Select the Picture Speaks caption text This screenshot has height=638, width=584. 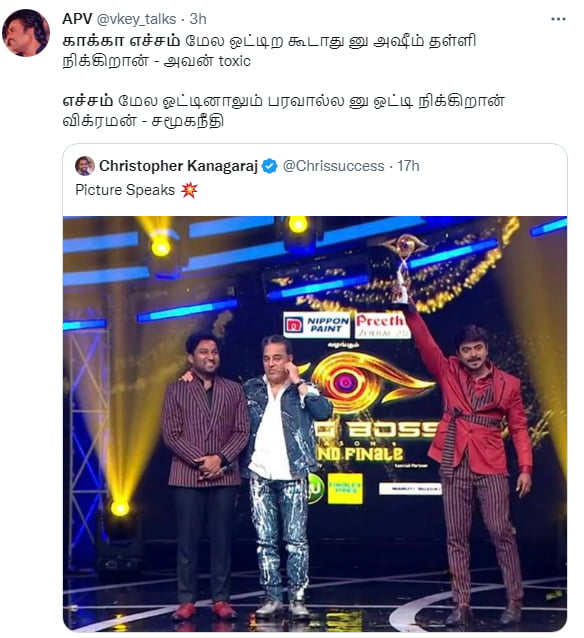coord(125,190)
